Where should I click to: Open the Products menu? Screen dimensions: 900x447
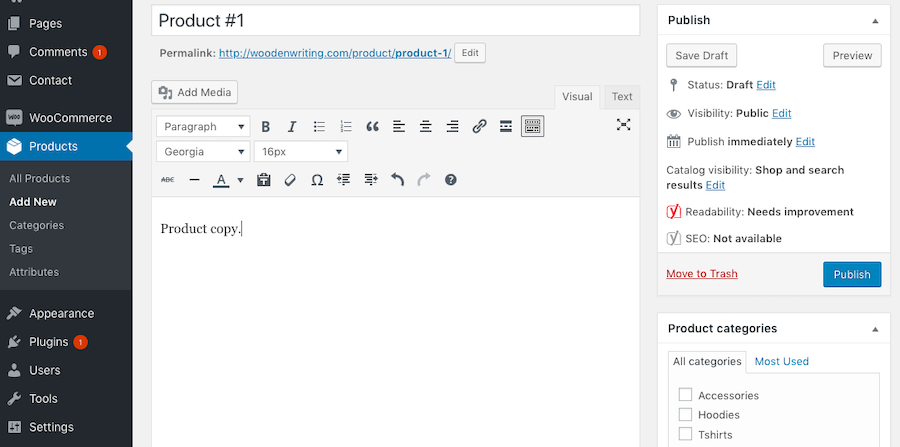coord(66,146)
